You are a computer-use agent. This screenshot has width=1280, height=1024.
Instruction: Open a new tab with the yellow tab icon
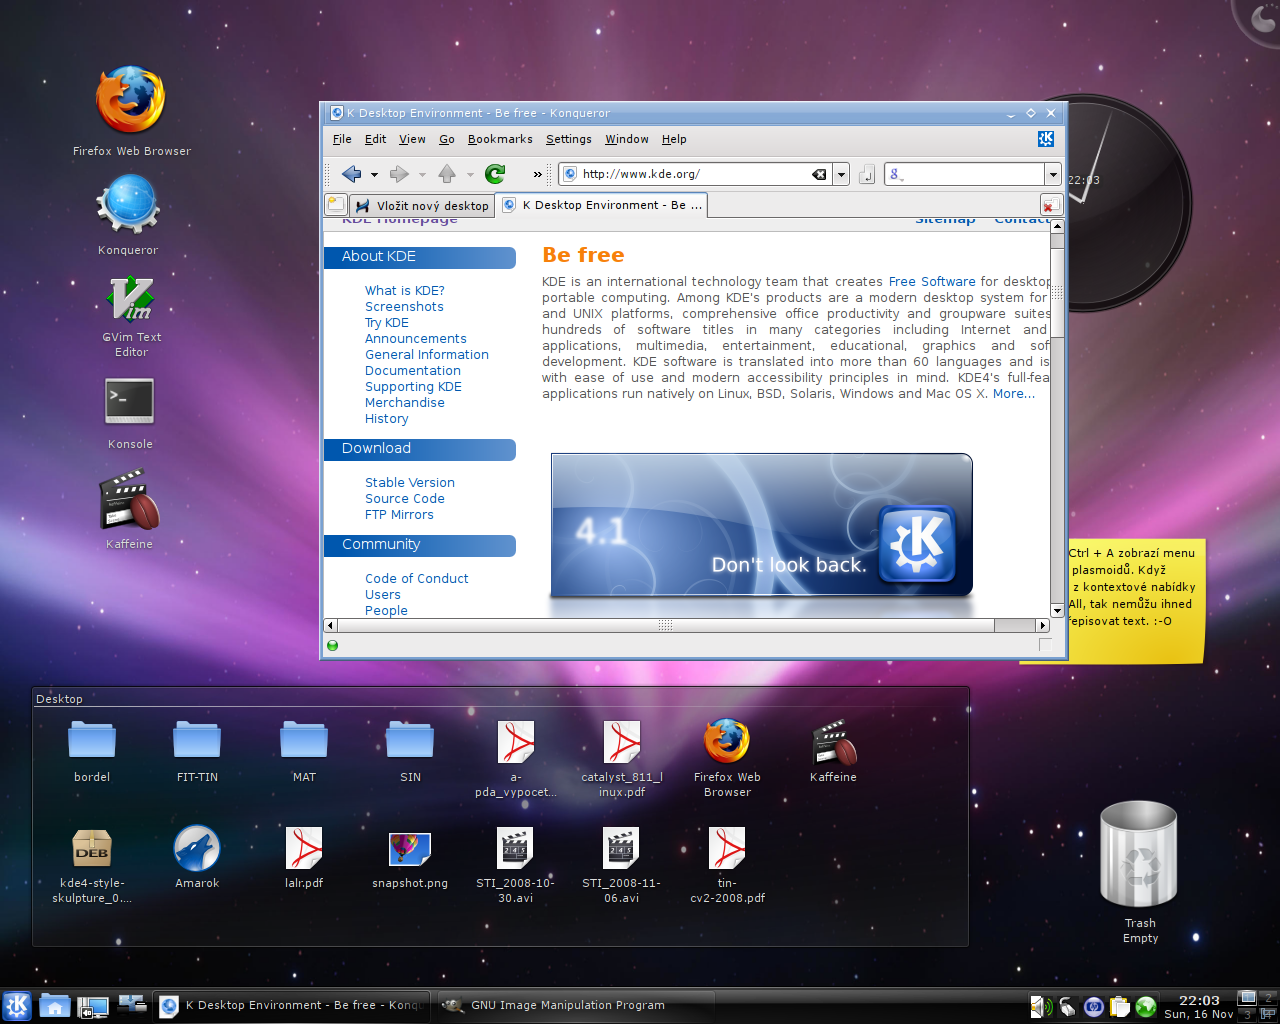coord(336,205)
